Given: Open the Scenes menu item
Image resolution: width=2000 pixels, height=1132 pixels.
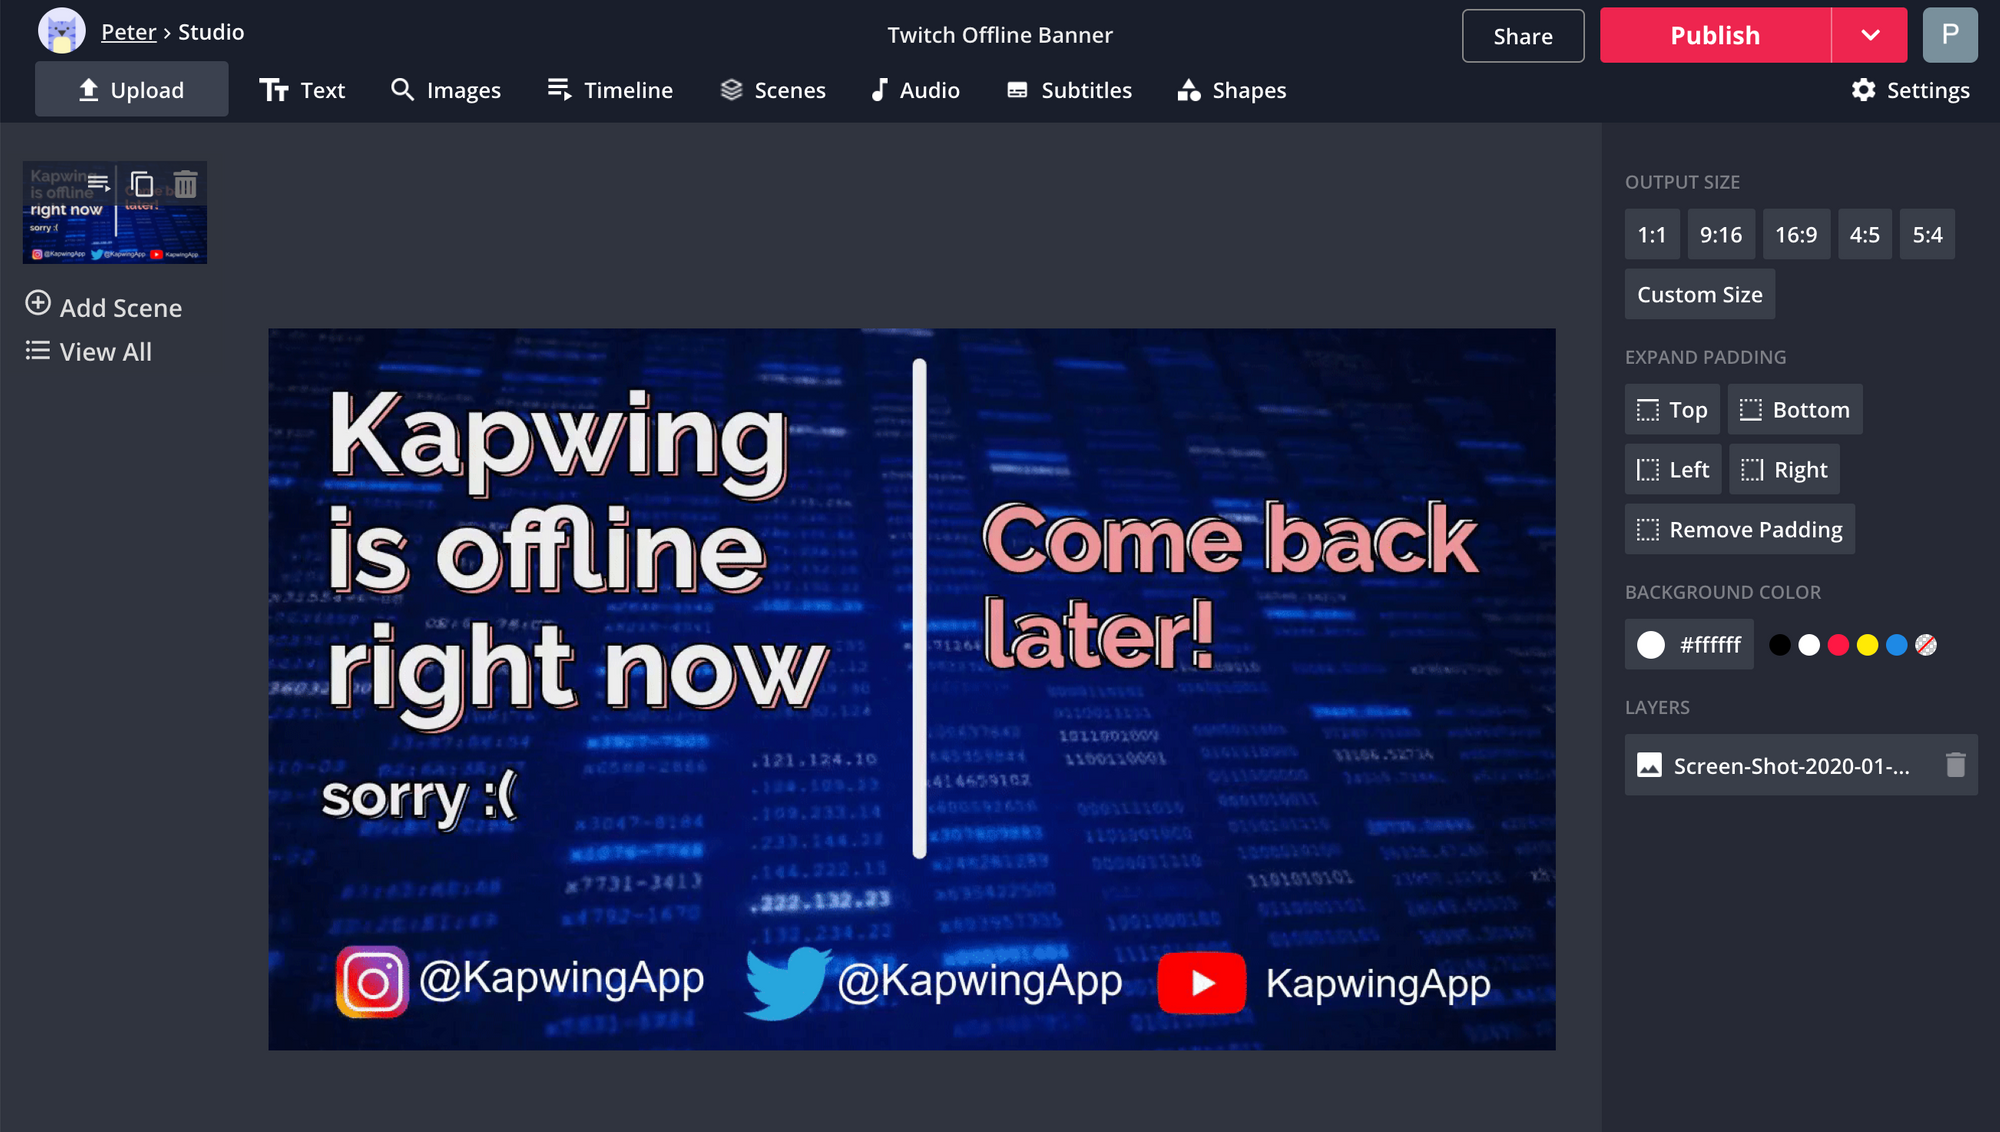Looking at the screenshot, I should point(773,90).
